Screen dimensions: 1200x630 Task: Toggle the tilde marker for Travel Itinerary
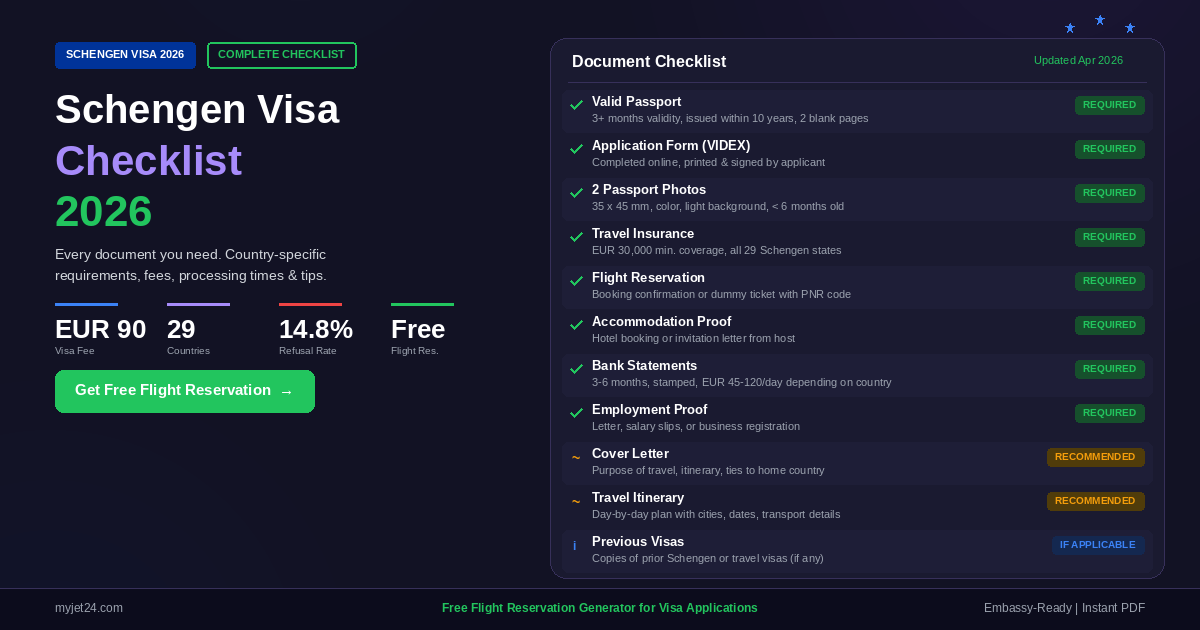(575, 501)
